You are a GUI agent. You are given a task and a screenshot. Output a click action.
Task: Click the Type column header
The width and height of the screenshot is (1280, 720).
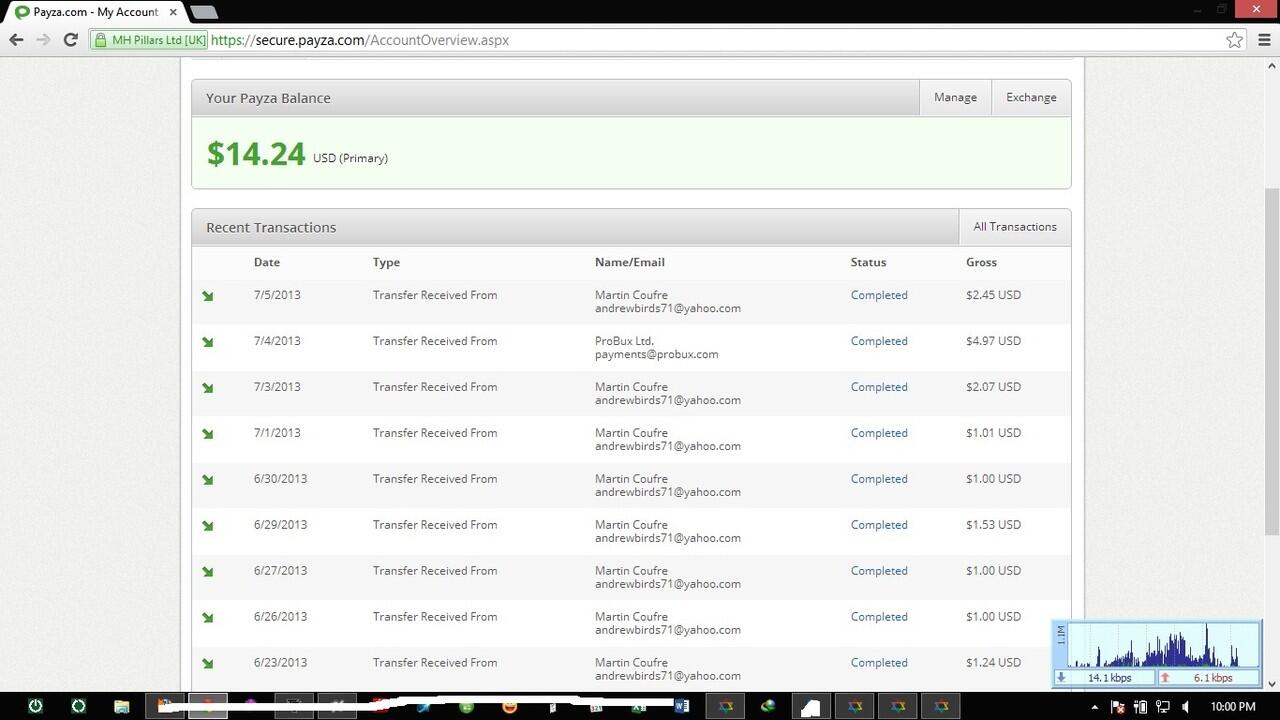(386, 262)
